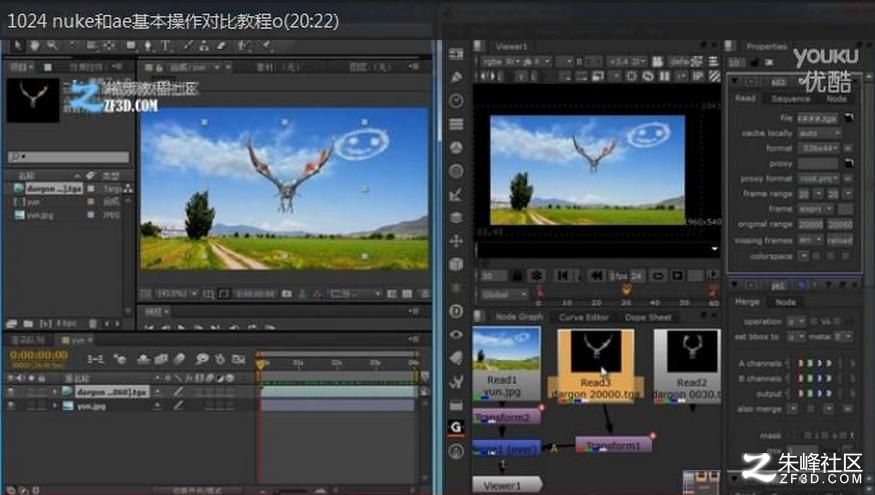Open Nuke Merge nodes layers icon
875x495 pixels.
pyautogui.click(x=456, y=218)
